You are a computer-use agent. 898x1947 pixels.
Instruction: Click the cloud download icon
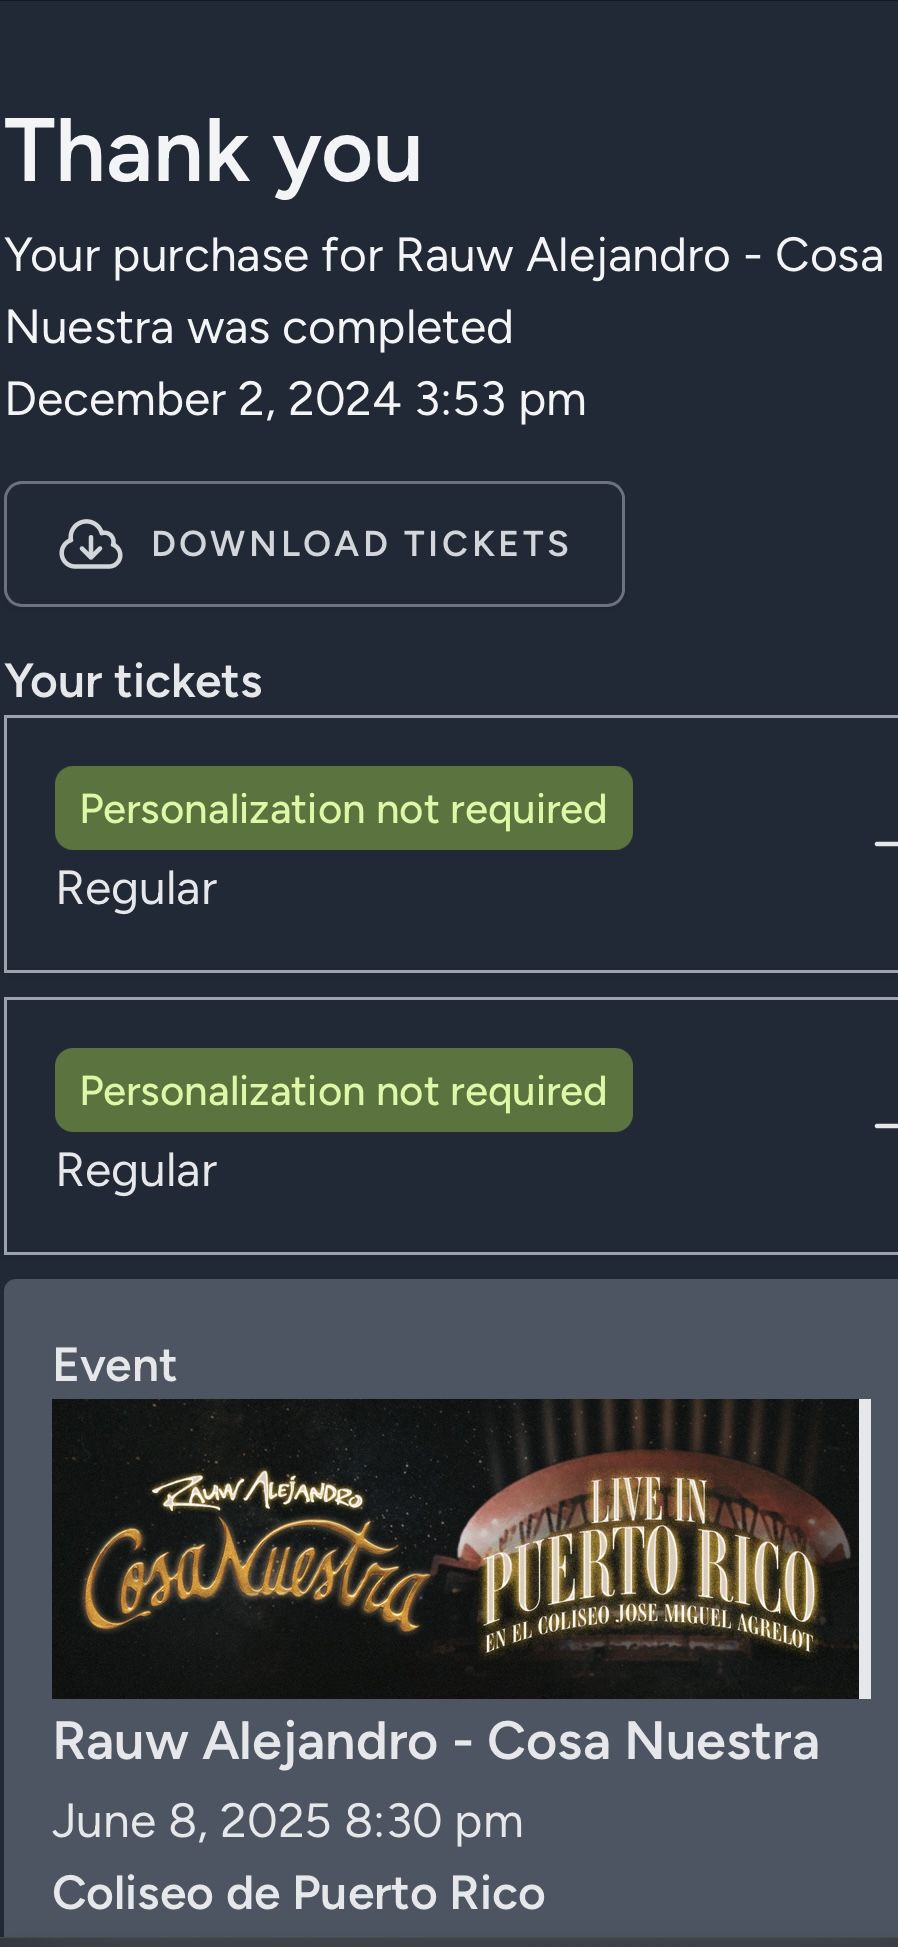[x=91, y=544]
